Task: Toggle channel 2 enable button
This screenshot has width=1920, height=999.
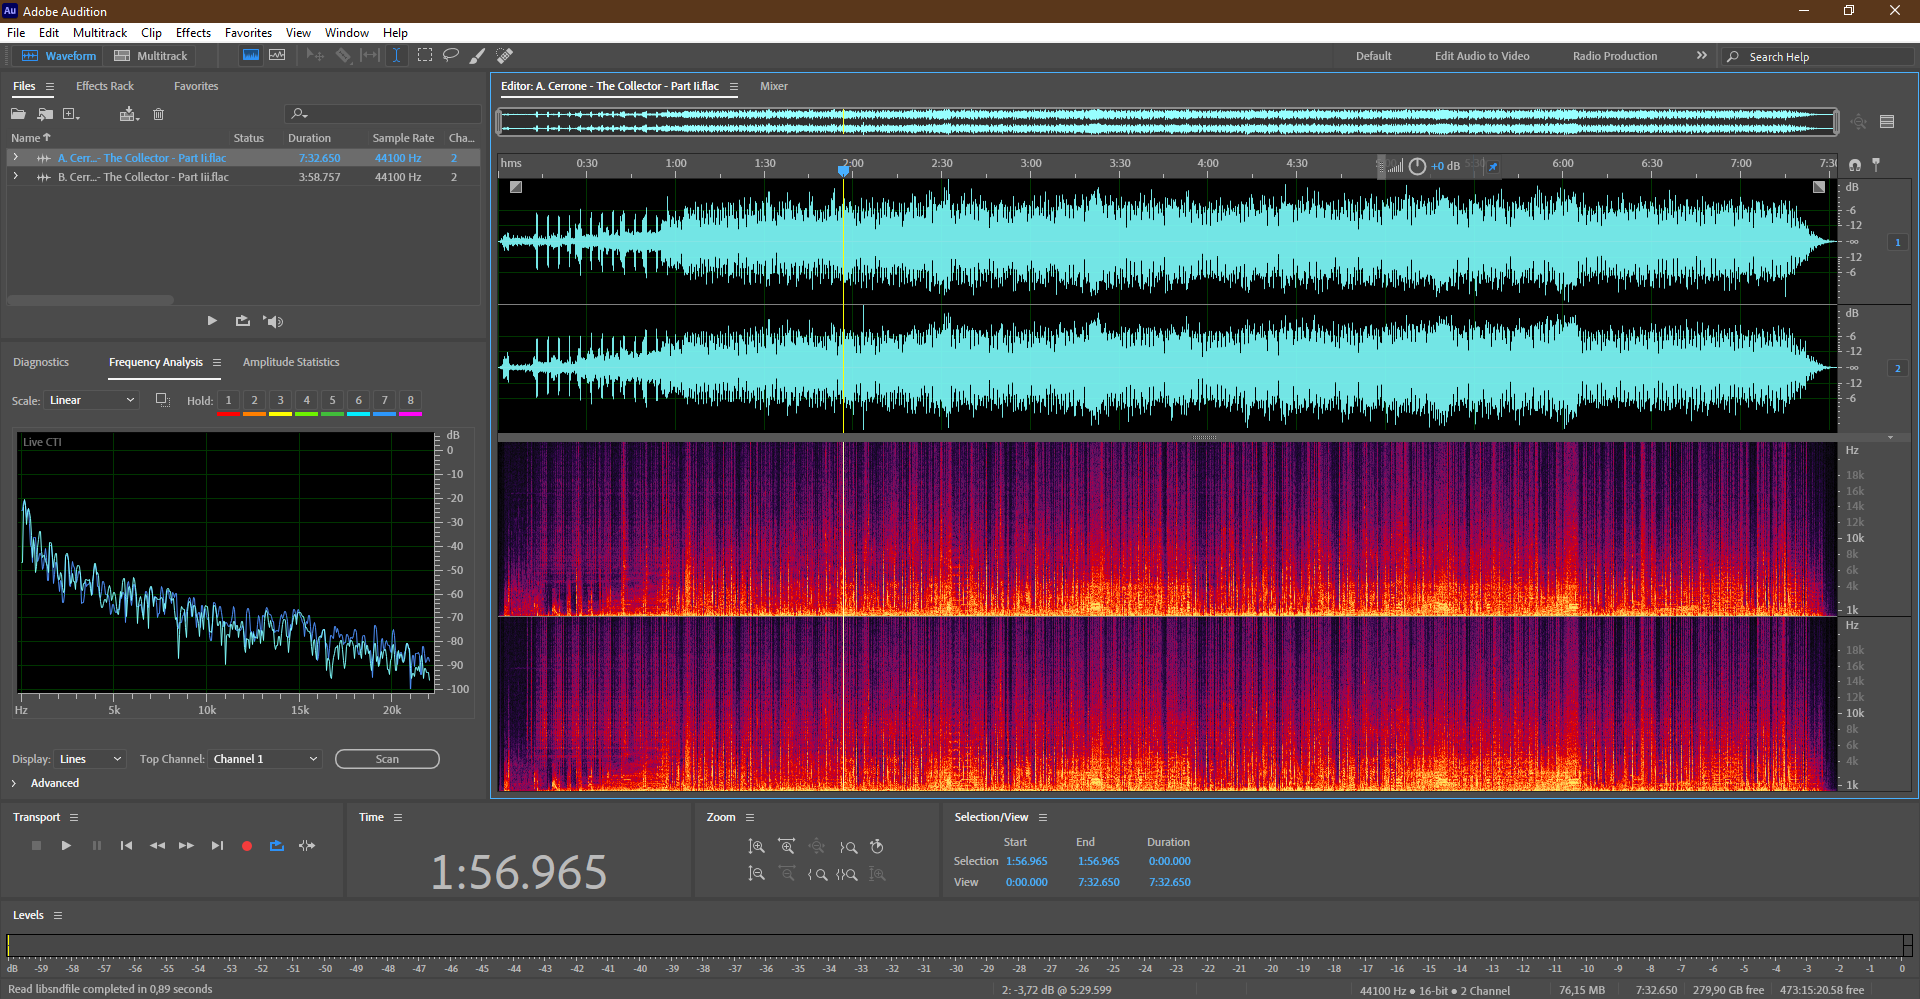Action: (x=1897, y=368)
